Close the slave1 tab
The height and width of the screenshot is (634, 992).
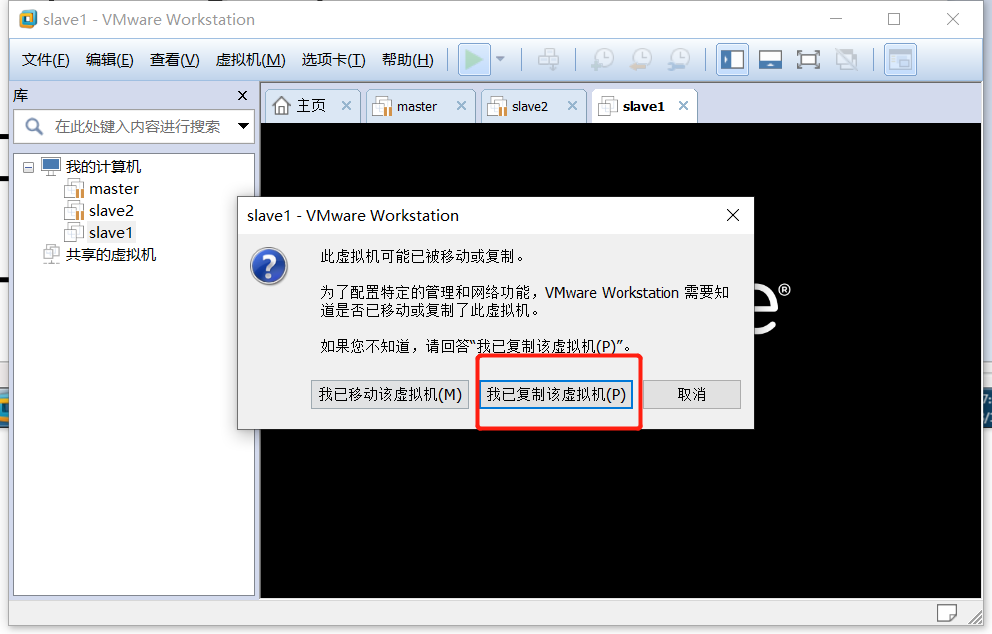pyautogui.click(x=683, y=106)
